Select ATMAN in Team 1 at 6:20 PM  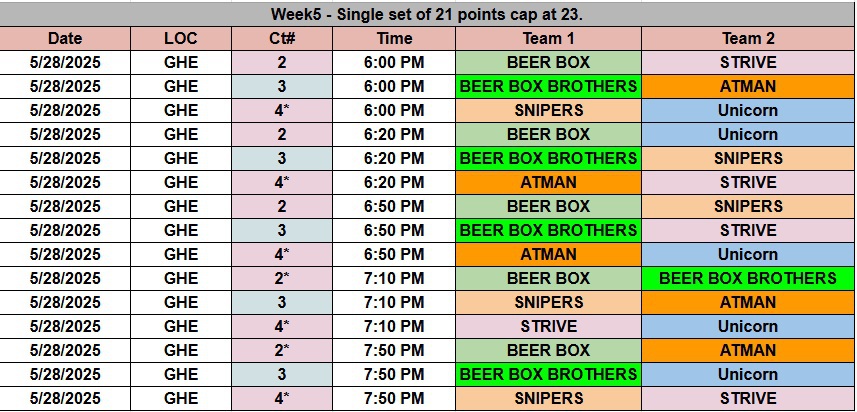pos(548,182)
